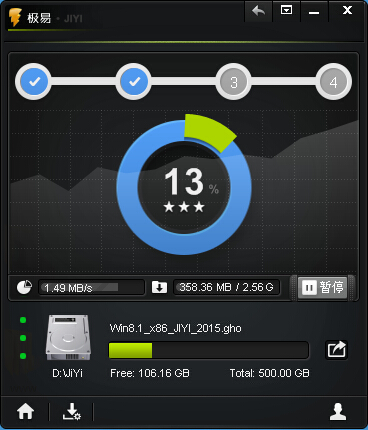Click the download arrow icon

click(159, 287)
